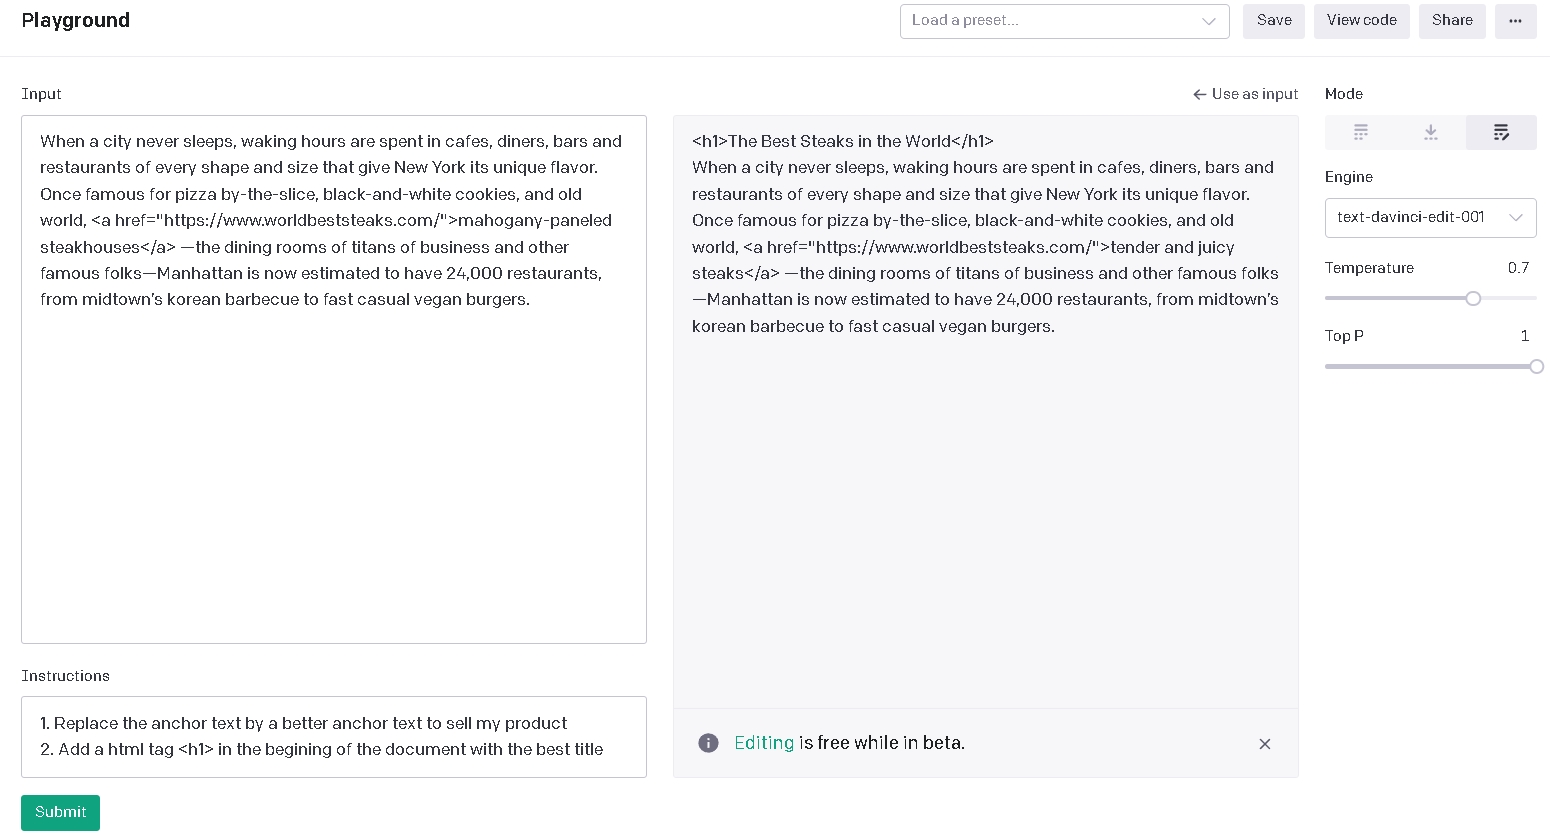The height and width of the screenshot is (836, 1550).
Task: Open the three-dot more options menu
Action: click(1515, 21)
